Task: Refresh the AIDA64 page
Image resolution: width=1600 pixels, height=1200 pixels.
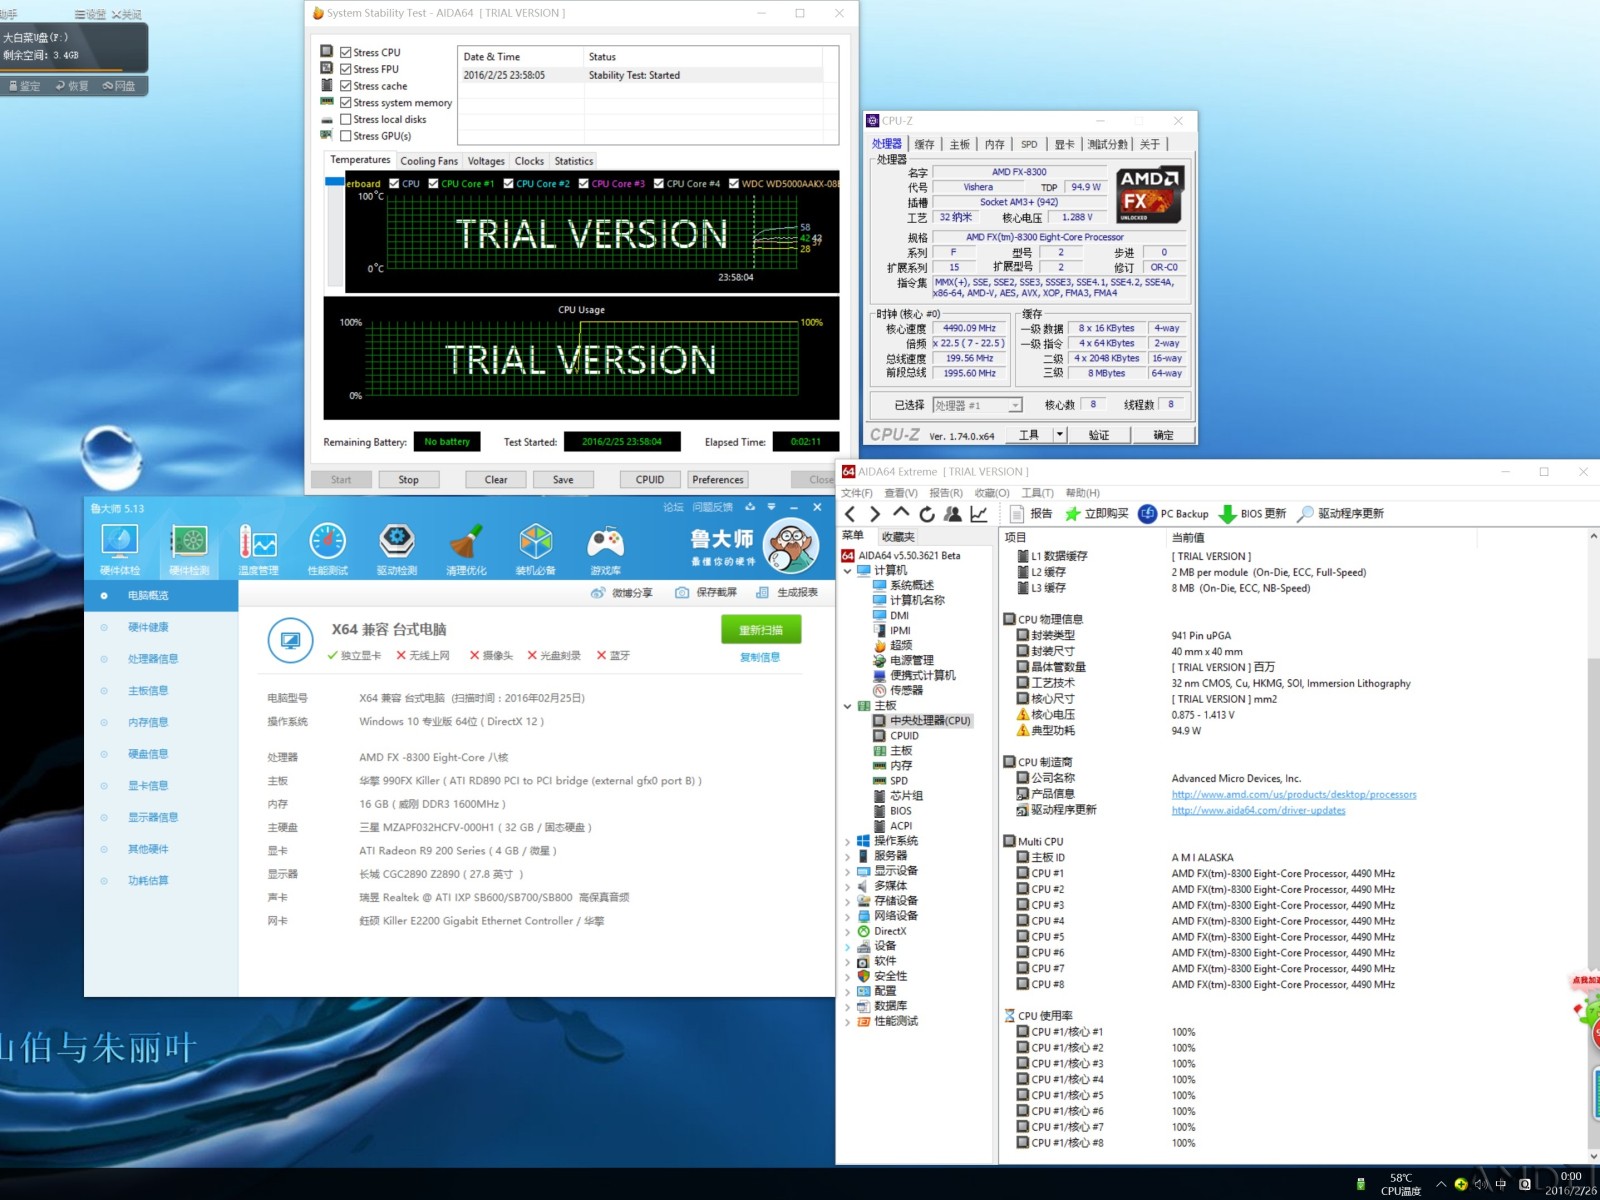Action: pos(927,514)
